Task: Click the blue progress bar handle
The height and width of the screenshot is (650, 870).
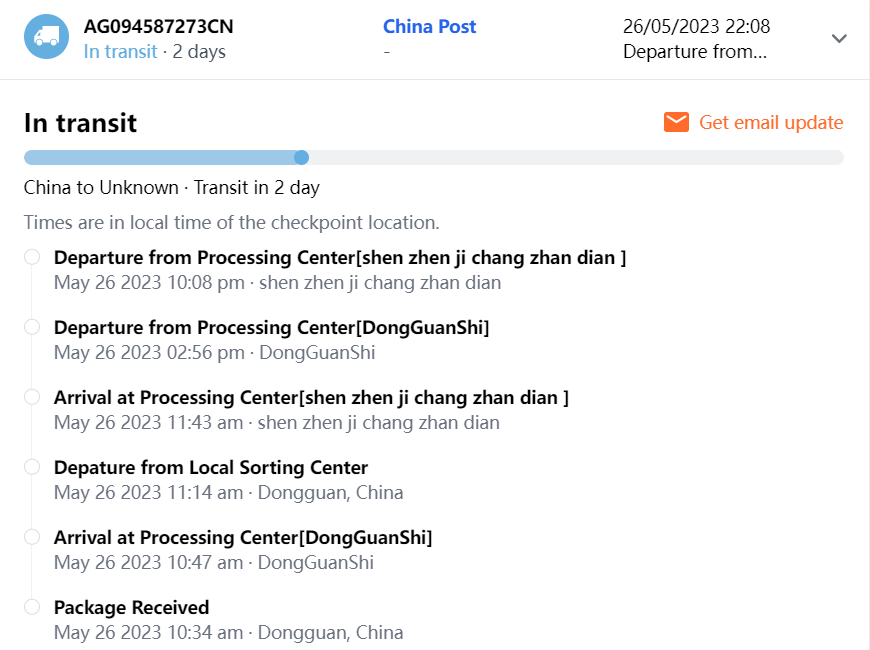Action: tap(301, 157)
